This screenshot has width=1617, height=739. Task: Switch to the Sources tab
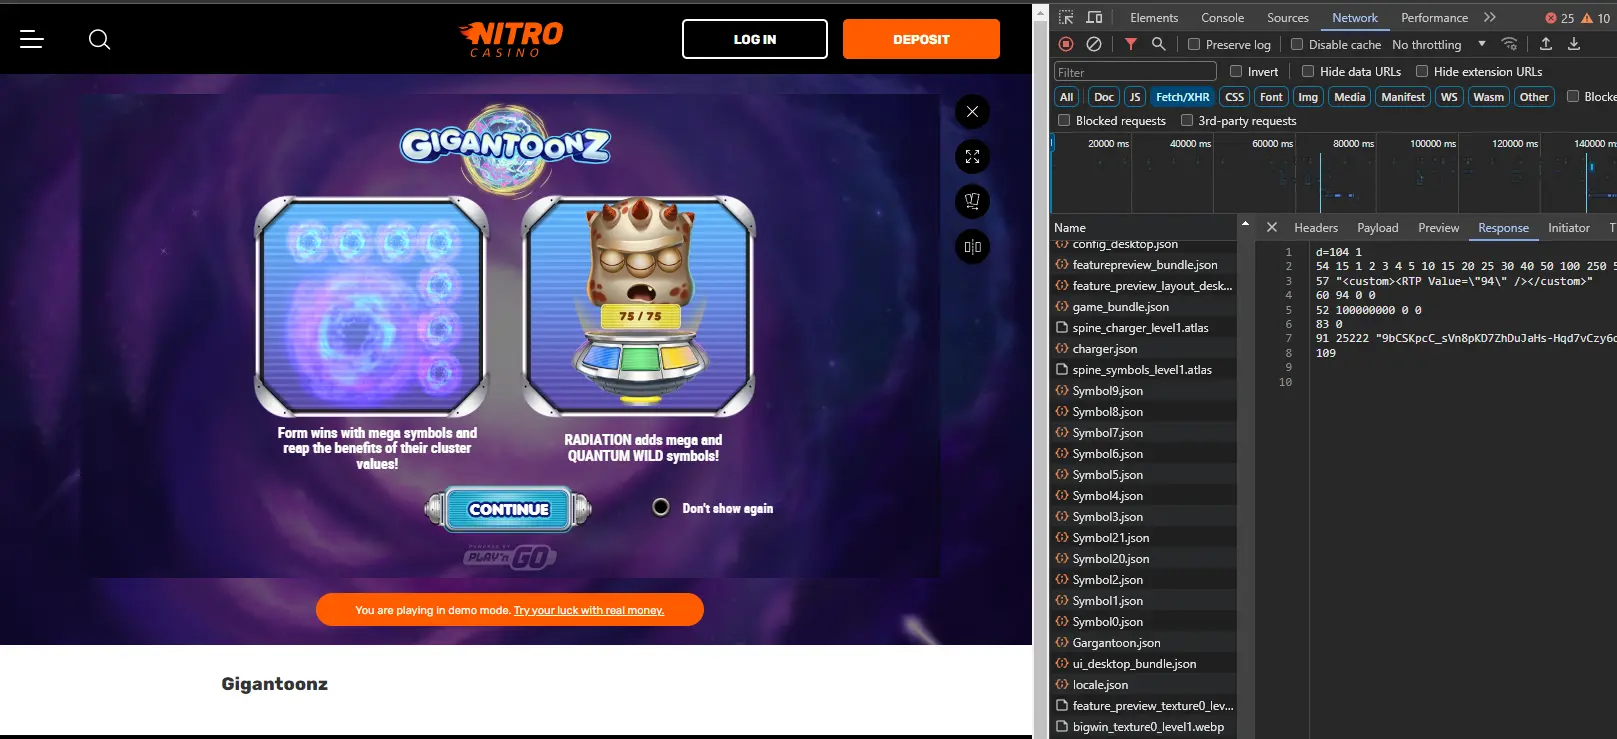(x=1288, y=18)
